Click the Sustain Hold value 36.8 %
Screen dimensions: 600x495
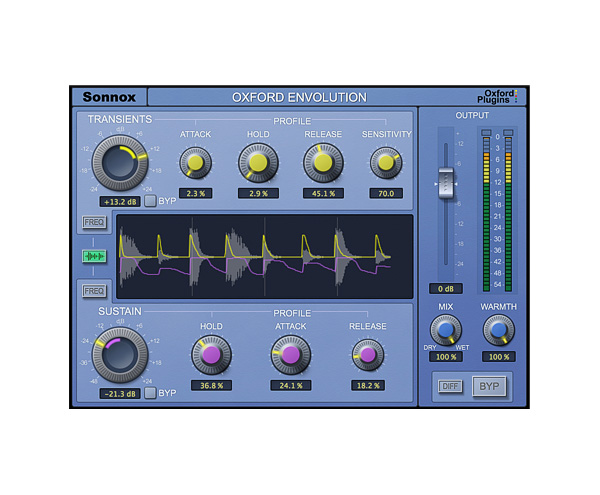click(x=211, y=385)
